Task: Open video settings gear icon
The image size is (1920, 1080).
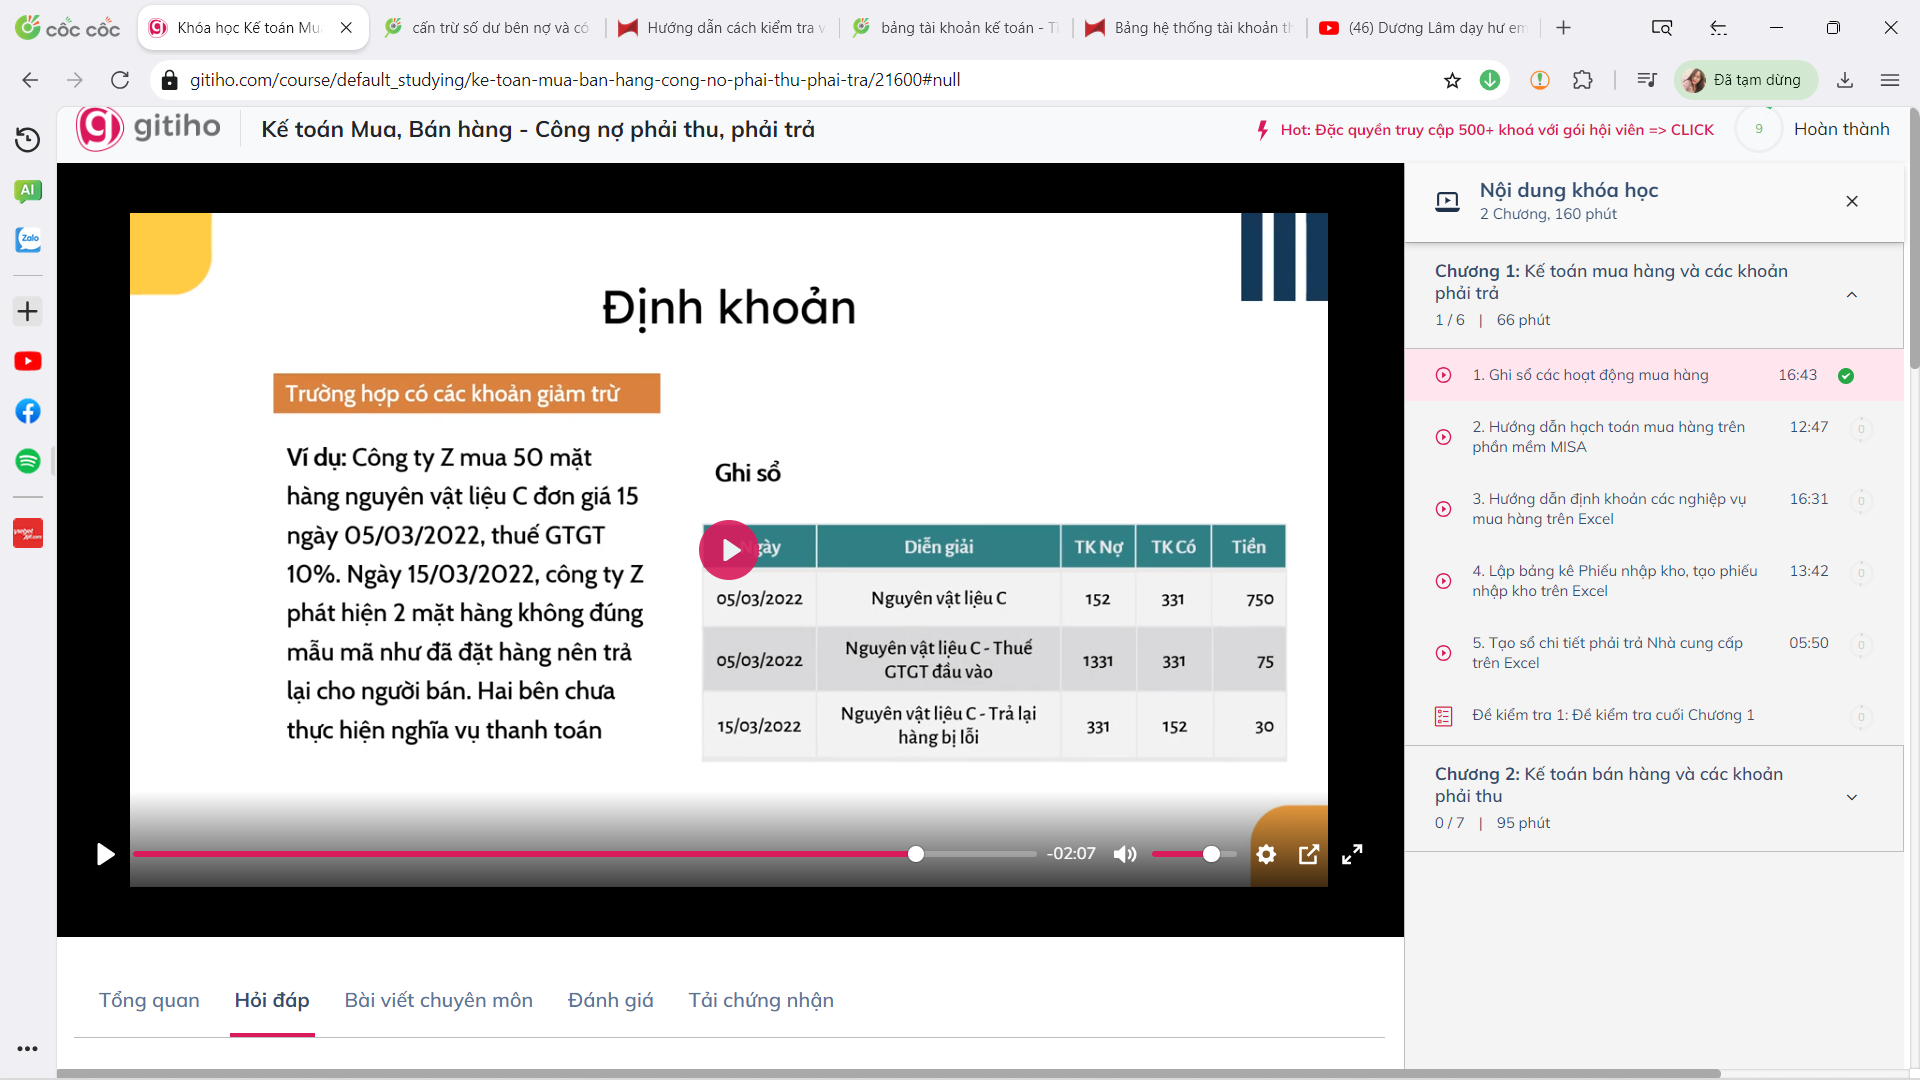Action: (1266, 854)
